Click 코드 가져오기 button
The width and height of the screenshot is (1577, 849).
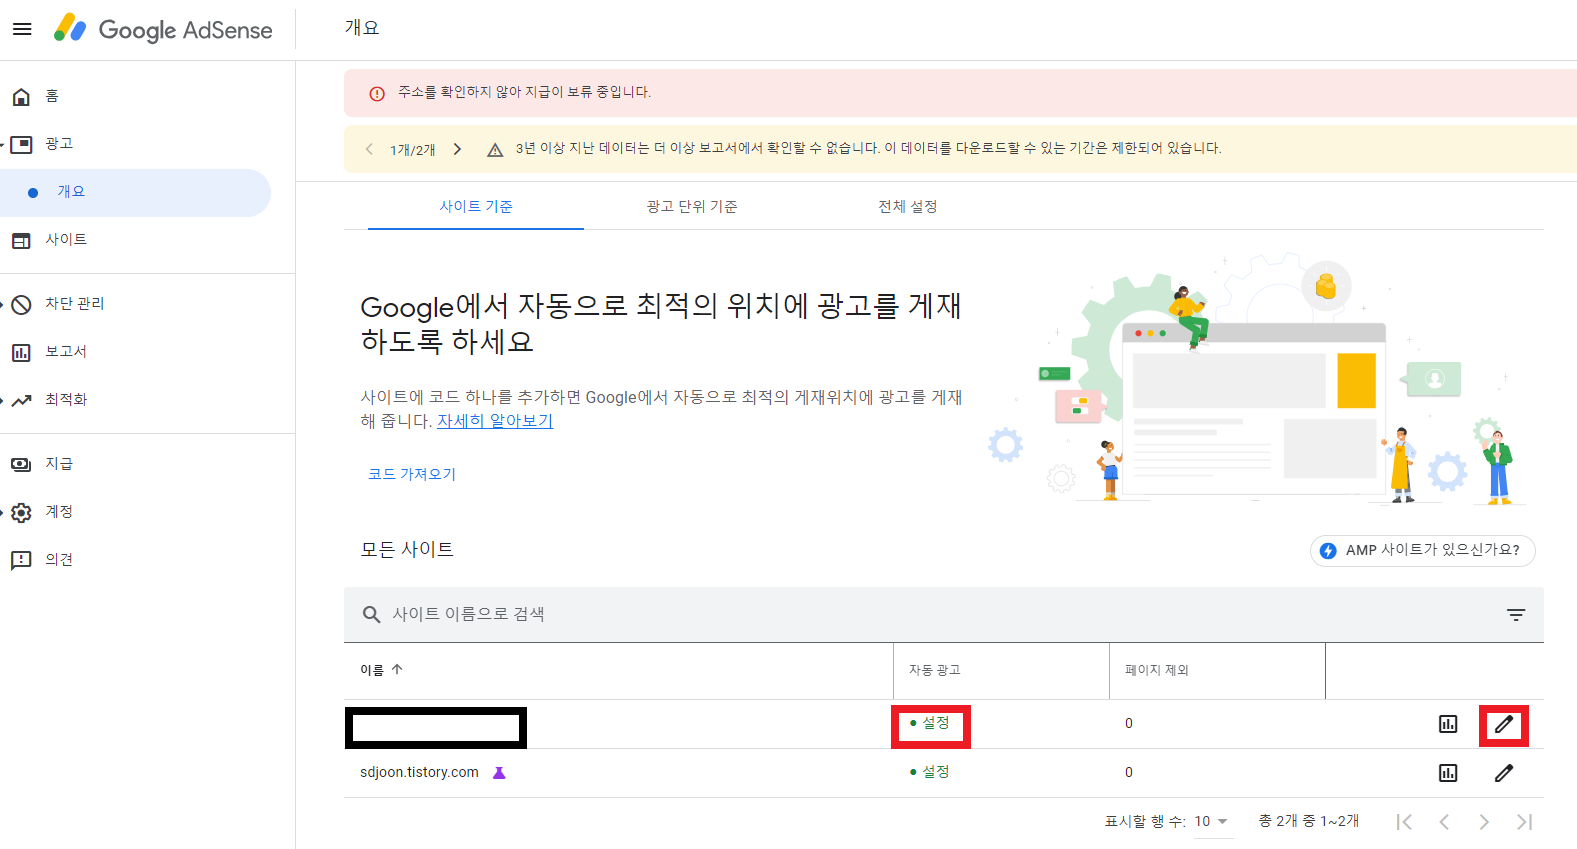(412, 474)
